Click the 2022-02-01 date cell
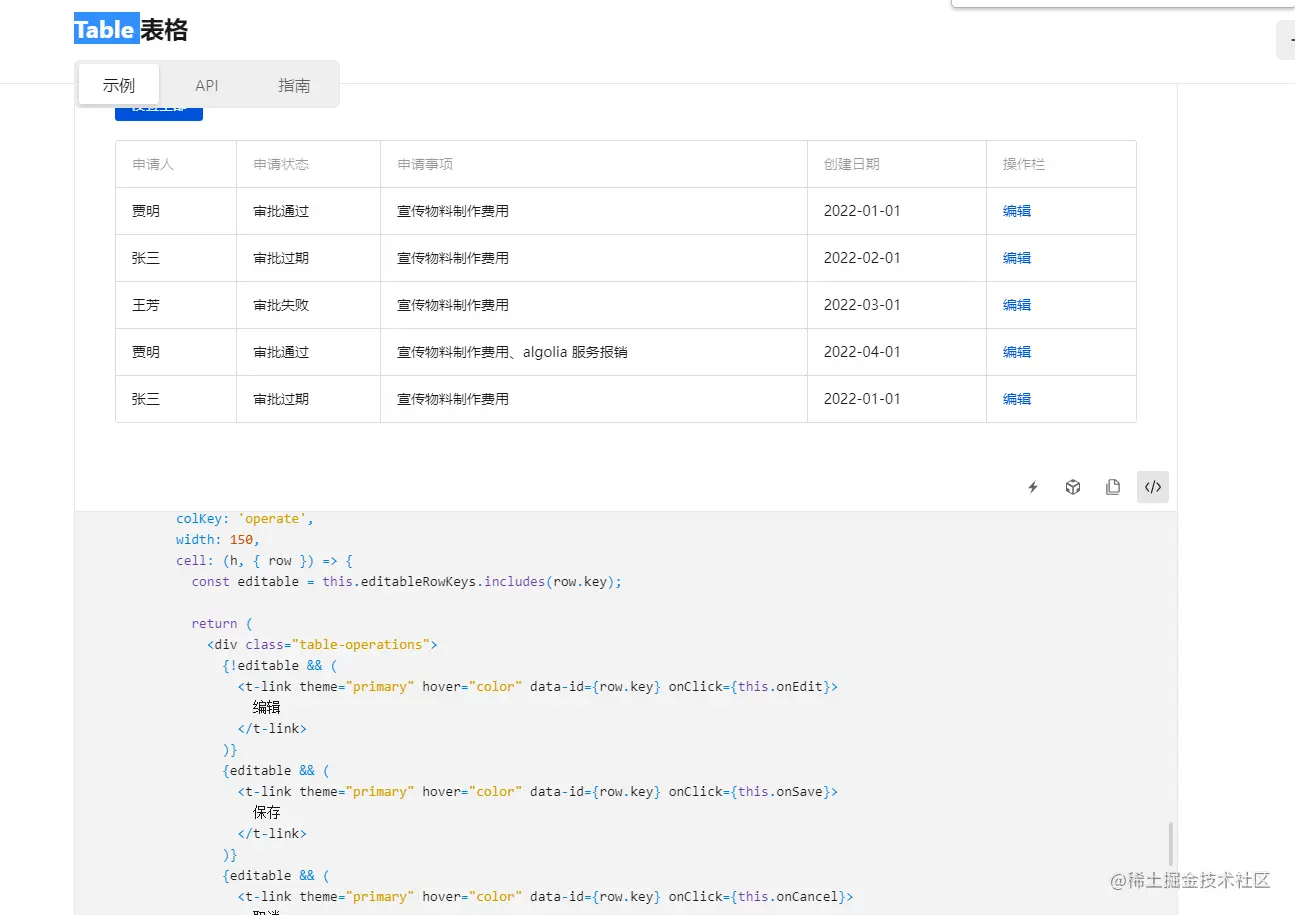Image resolution: width=1295 pixels, height=915 pixels. click(897, 258)
